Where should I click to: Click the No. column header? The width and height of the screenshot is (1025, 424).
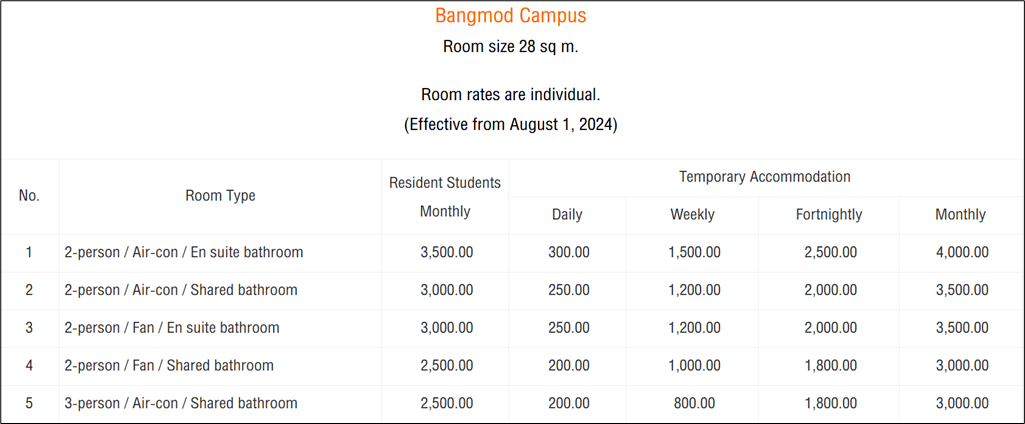pyautogui.click(x=29, y=196)
